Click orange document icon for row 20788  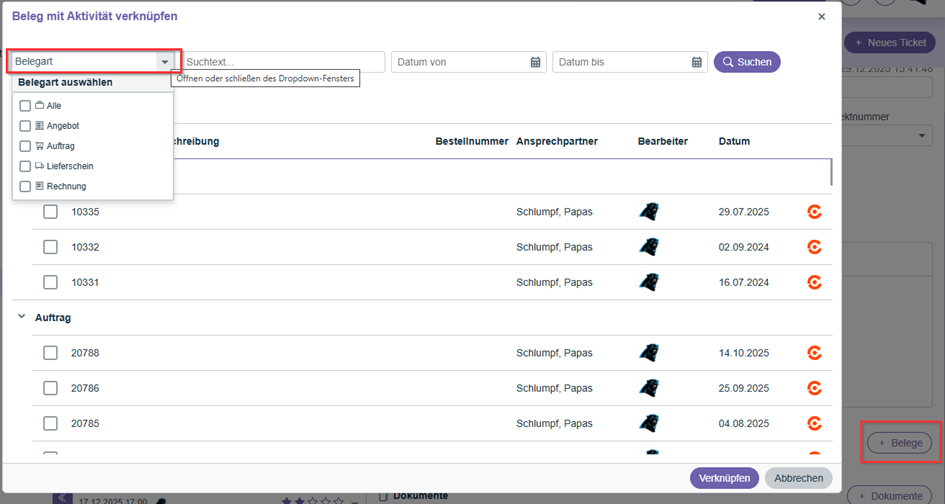pyautogui.click(x=815, y=353)
